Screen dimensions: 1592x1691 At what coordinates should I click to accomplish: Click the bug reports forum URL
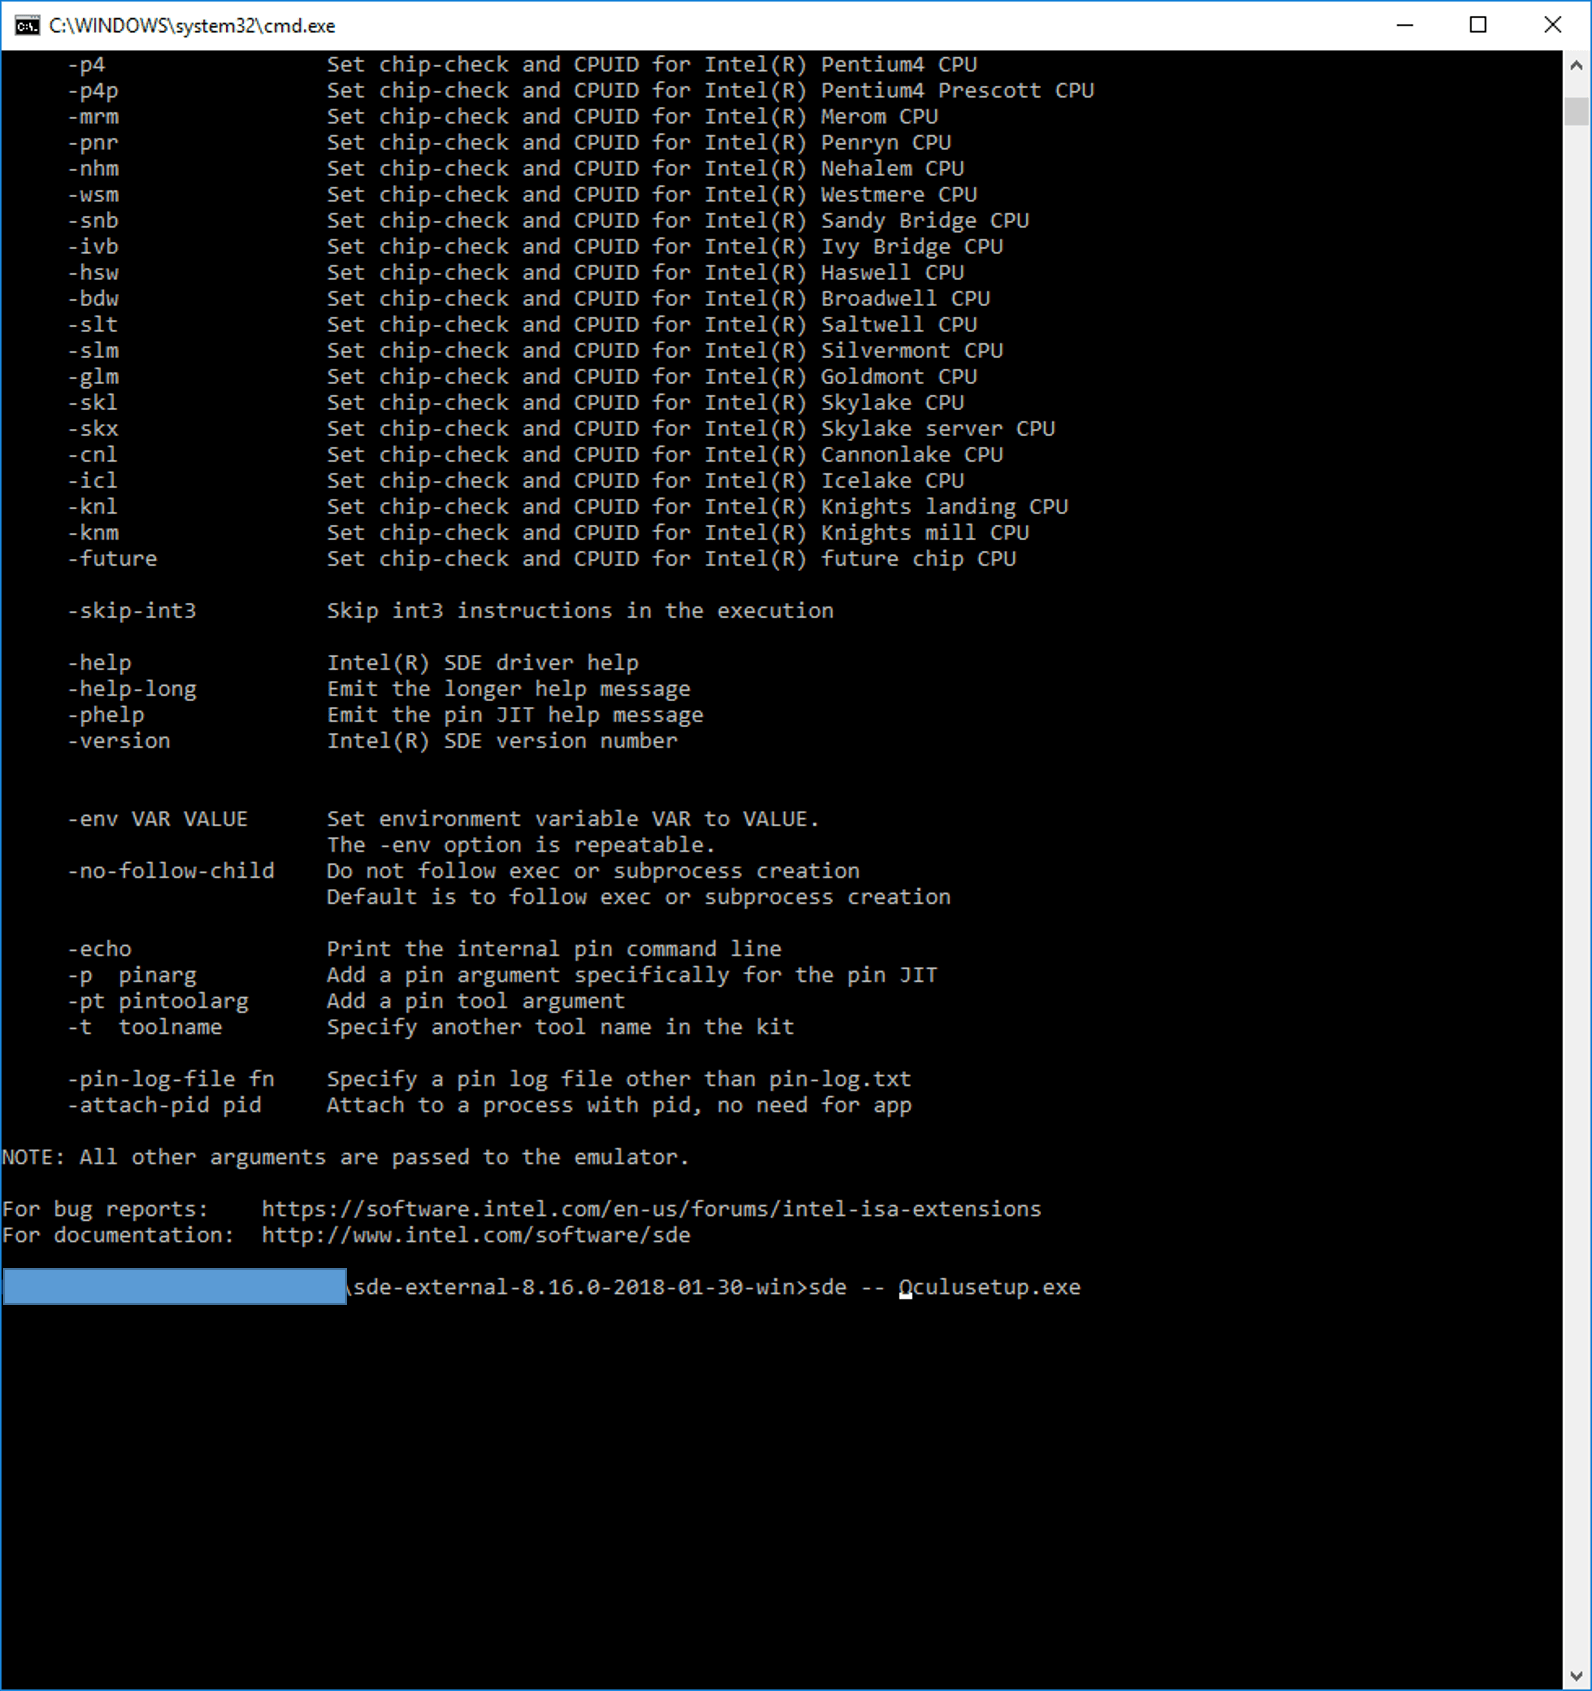651,1209
